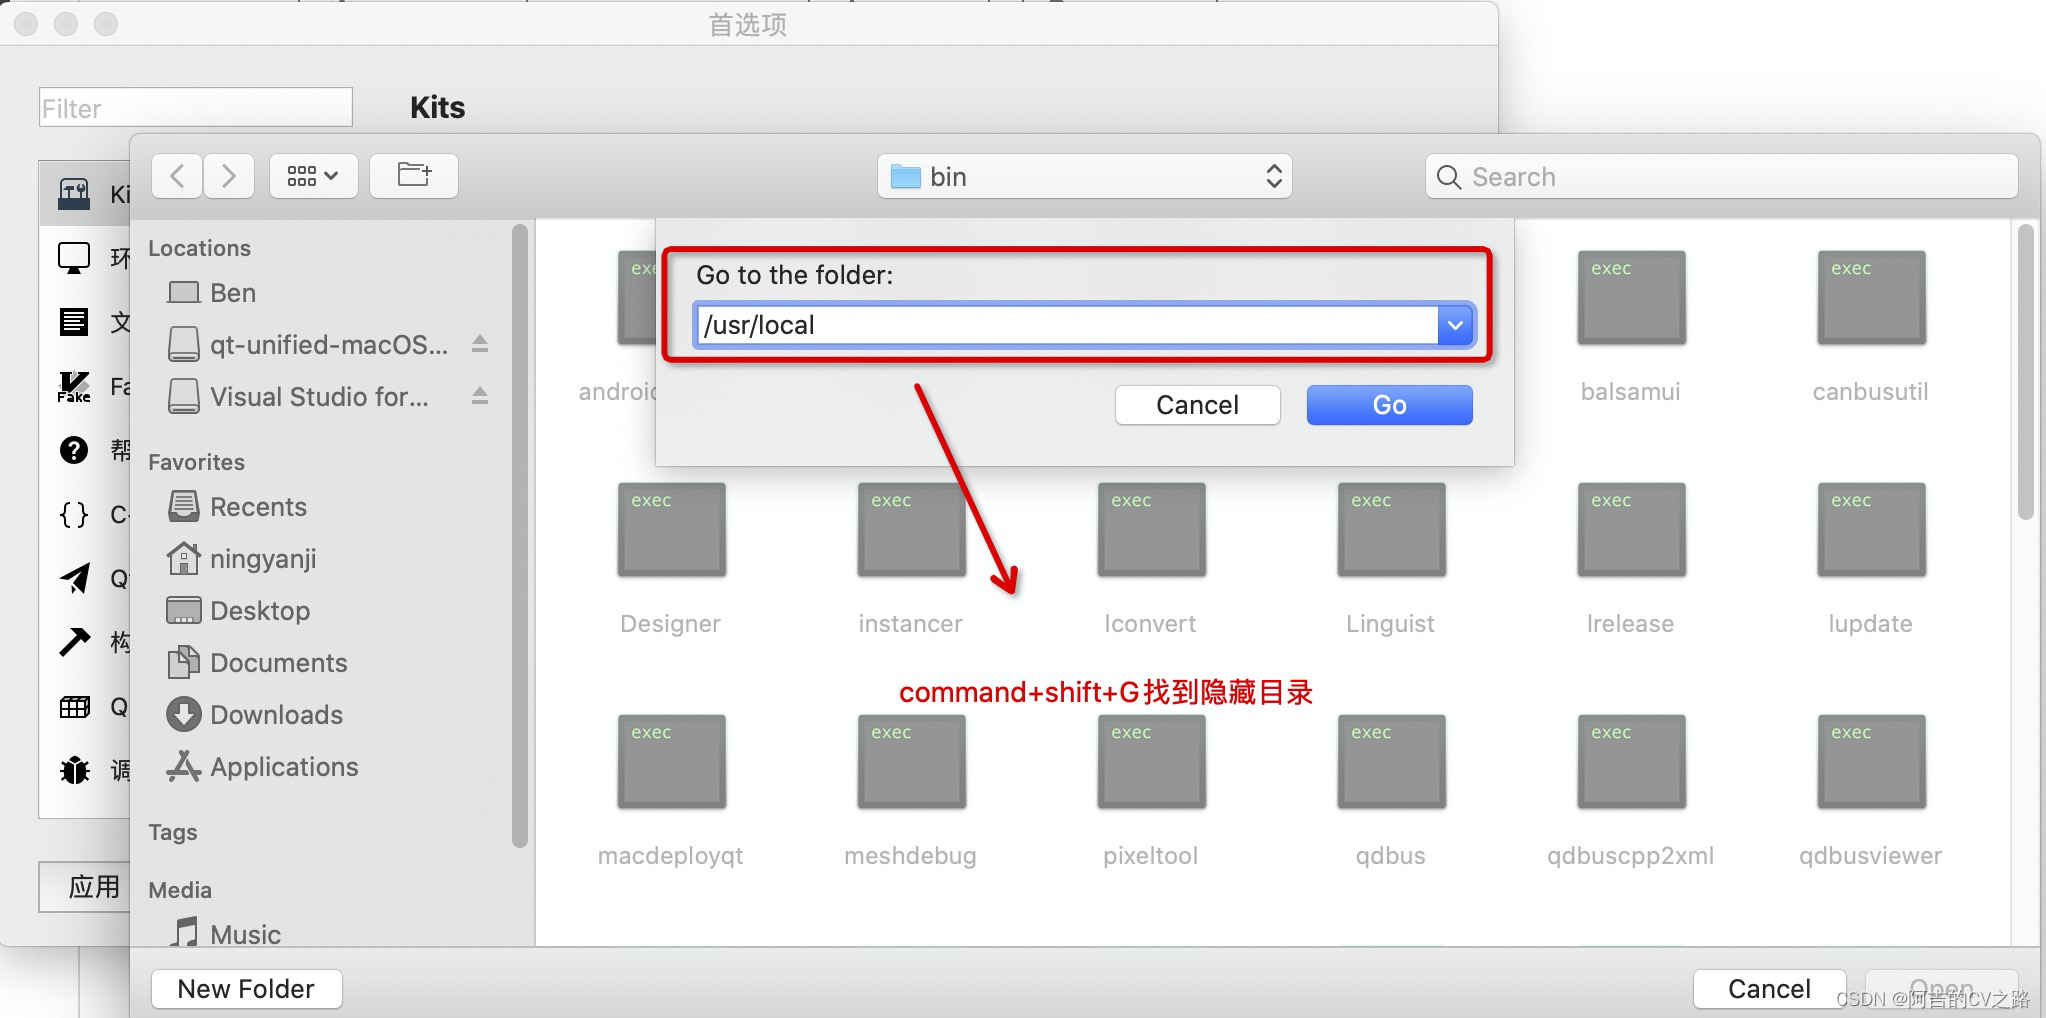Eject the Visual Studio for... volume
Image resolution: width=2046 pixels, height=1018 pixels.
point(480,396)
